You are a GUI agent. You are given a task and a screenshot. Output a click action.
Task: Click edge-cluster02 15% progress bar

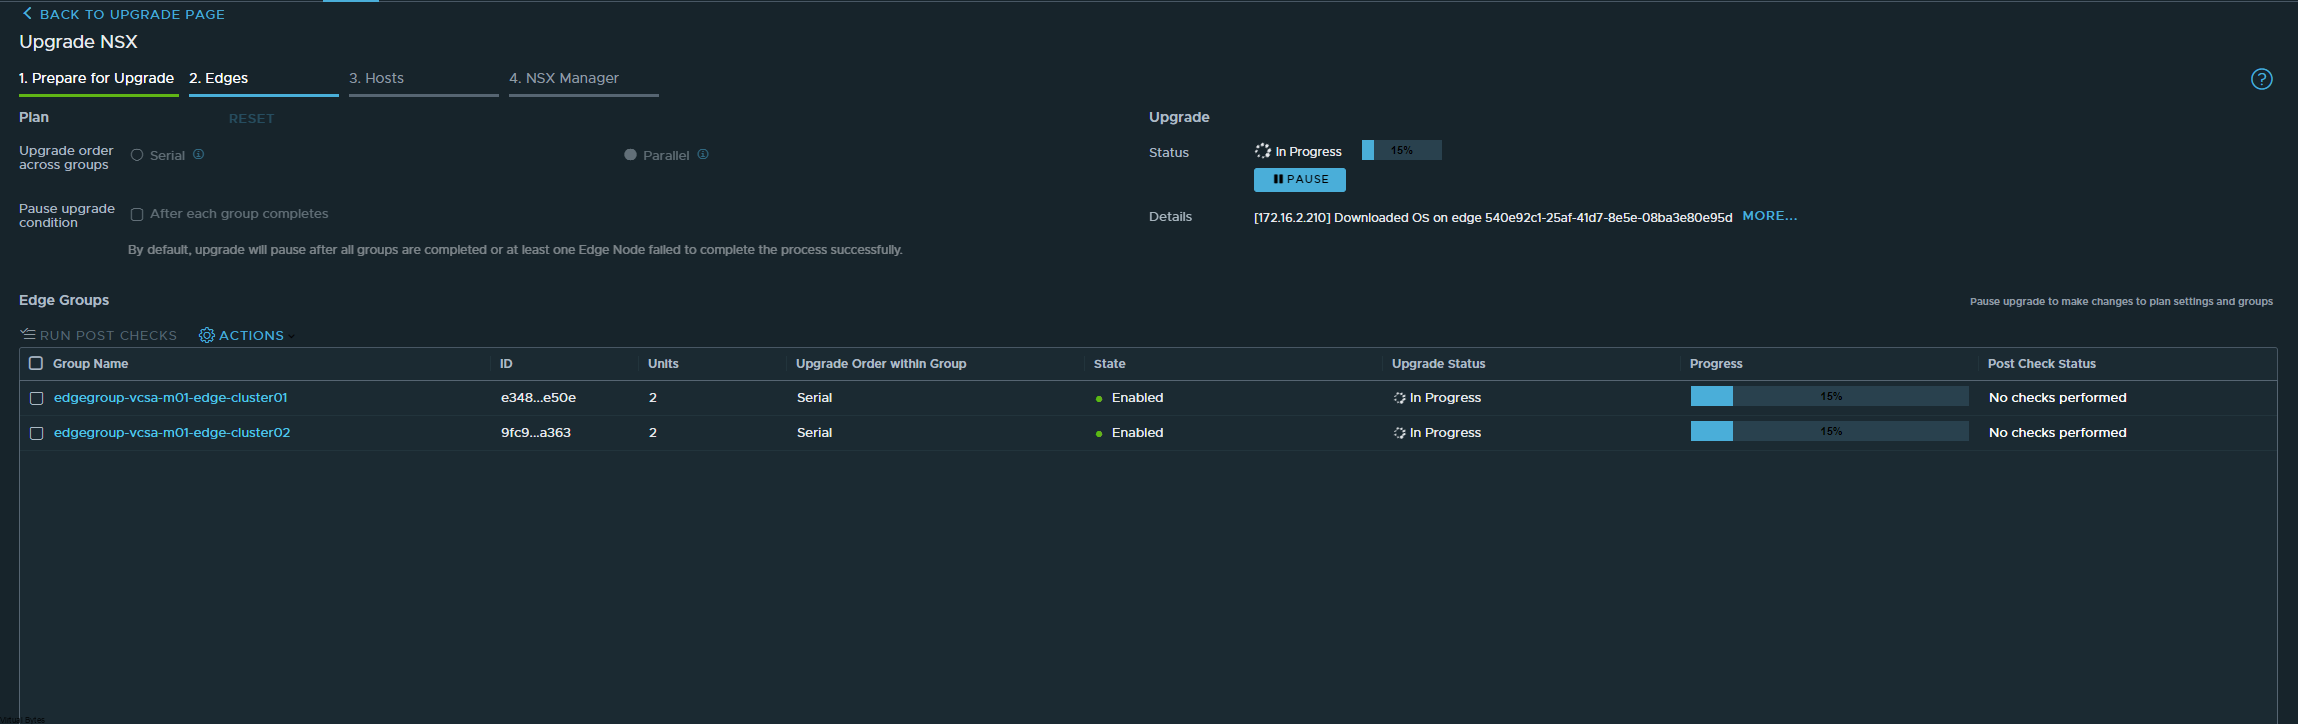[1830, 431]
